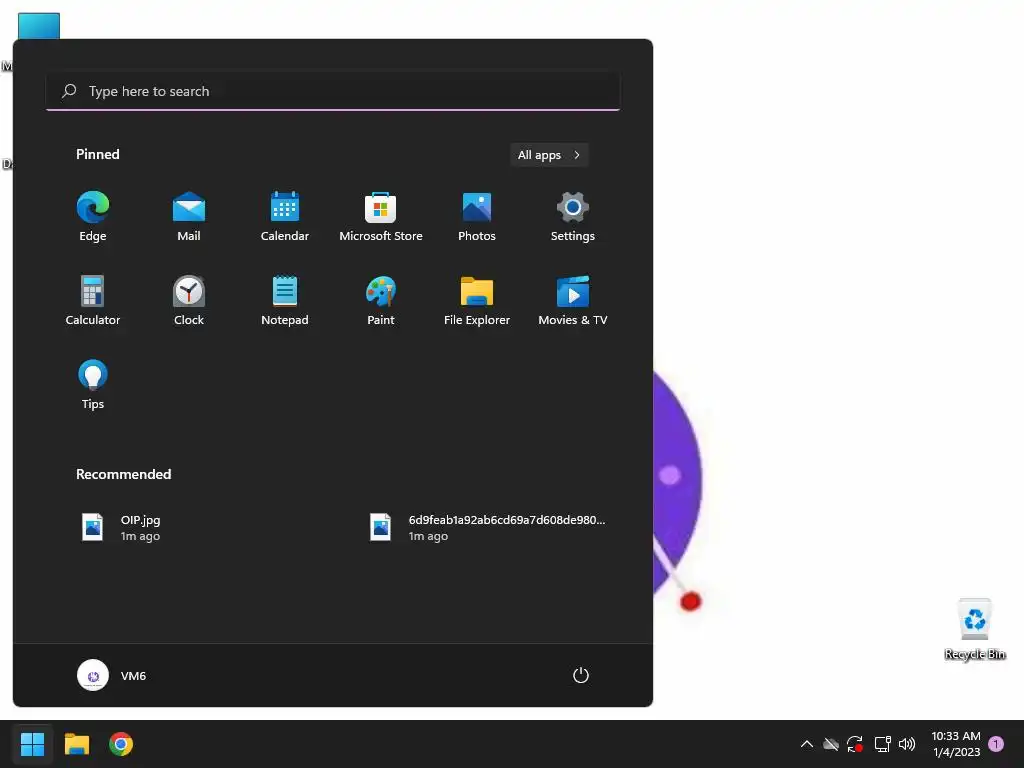Image resolution: width=1024 pixels, height=768 pixels.
Task: Open the notification badge showing 1
Action: (x=996, y=744)
